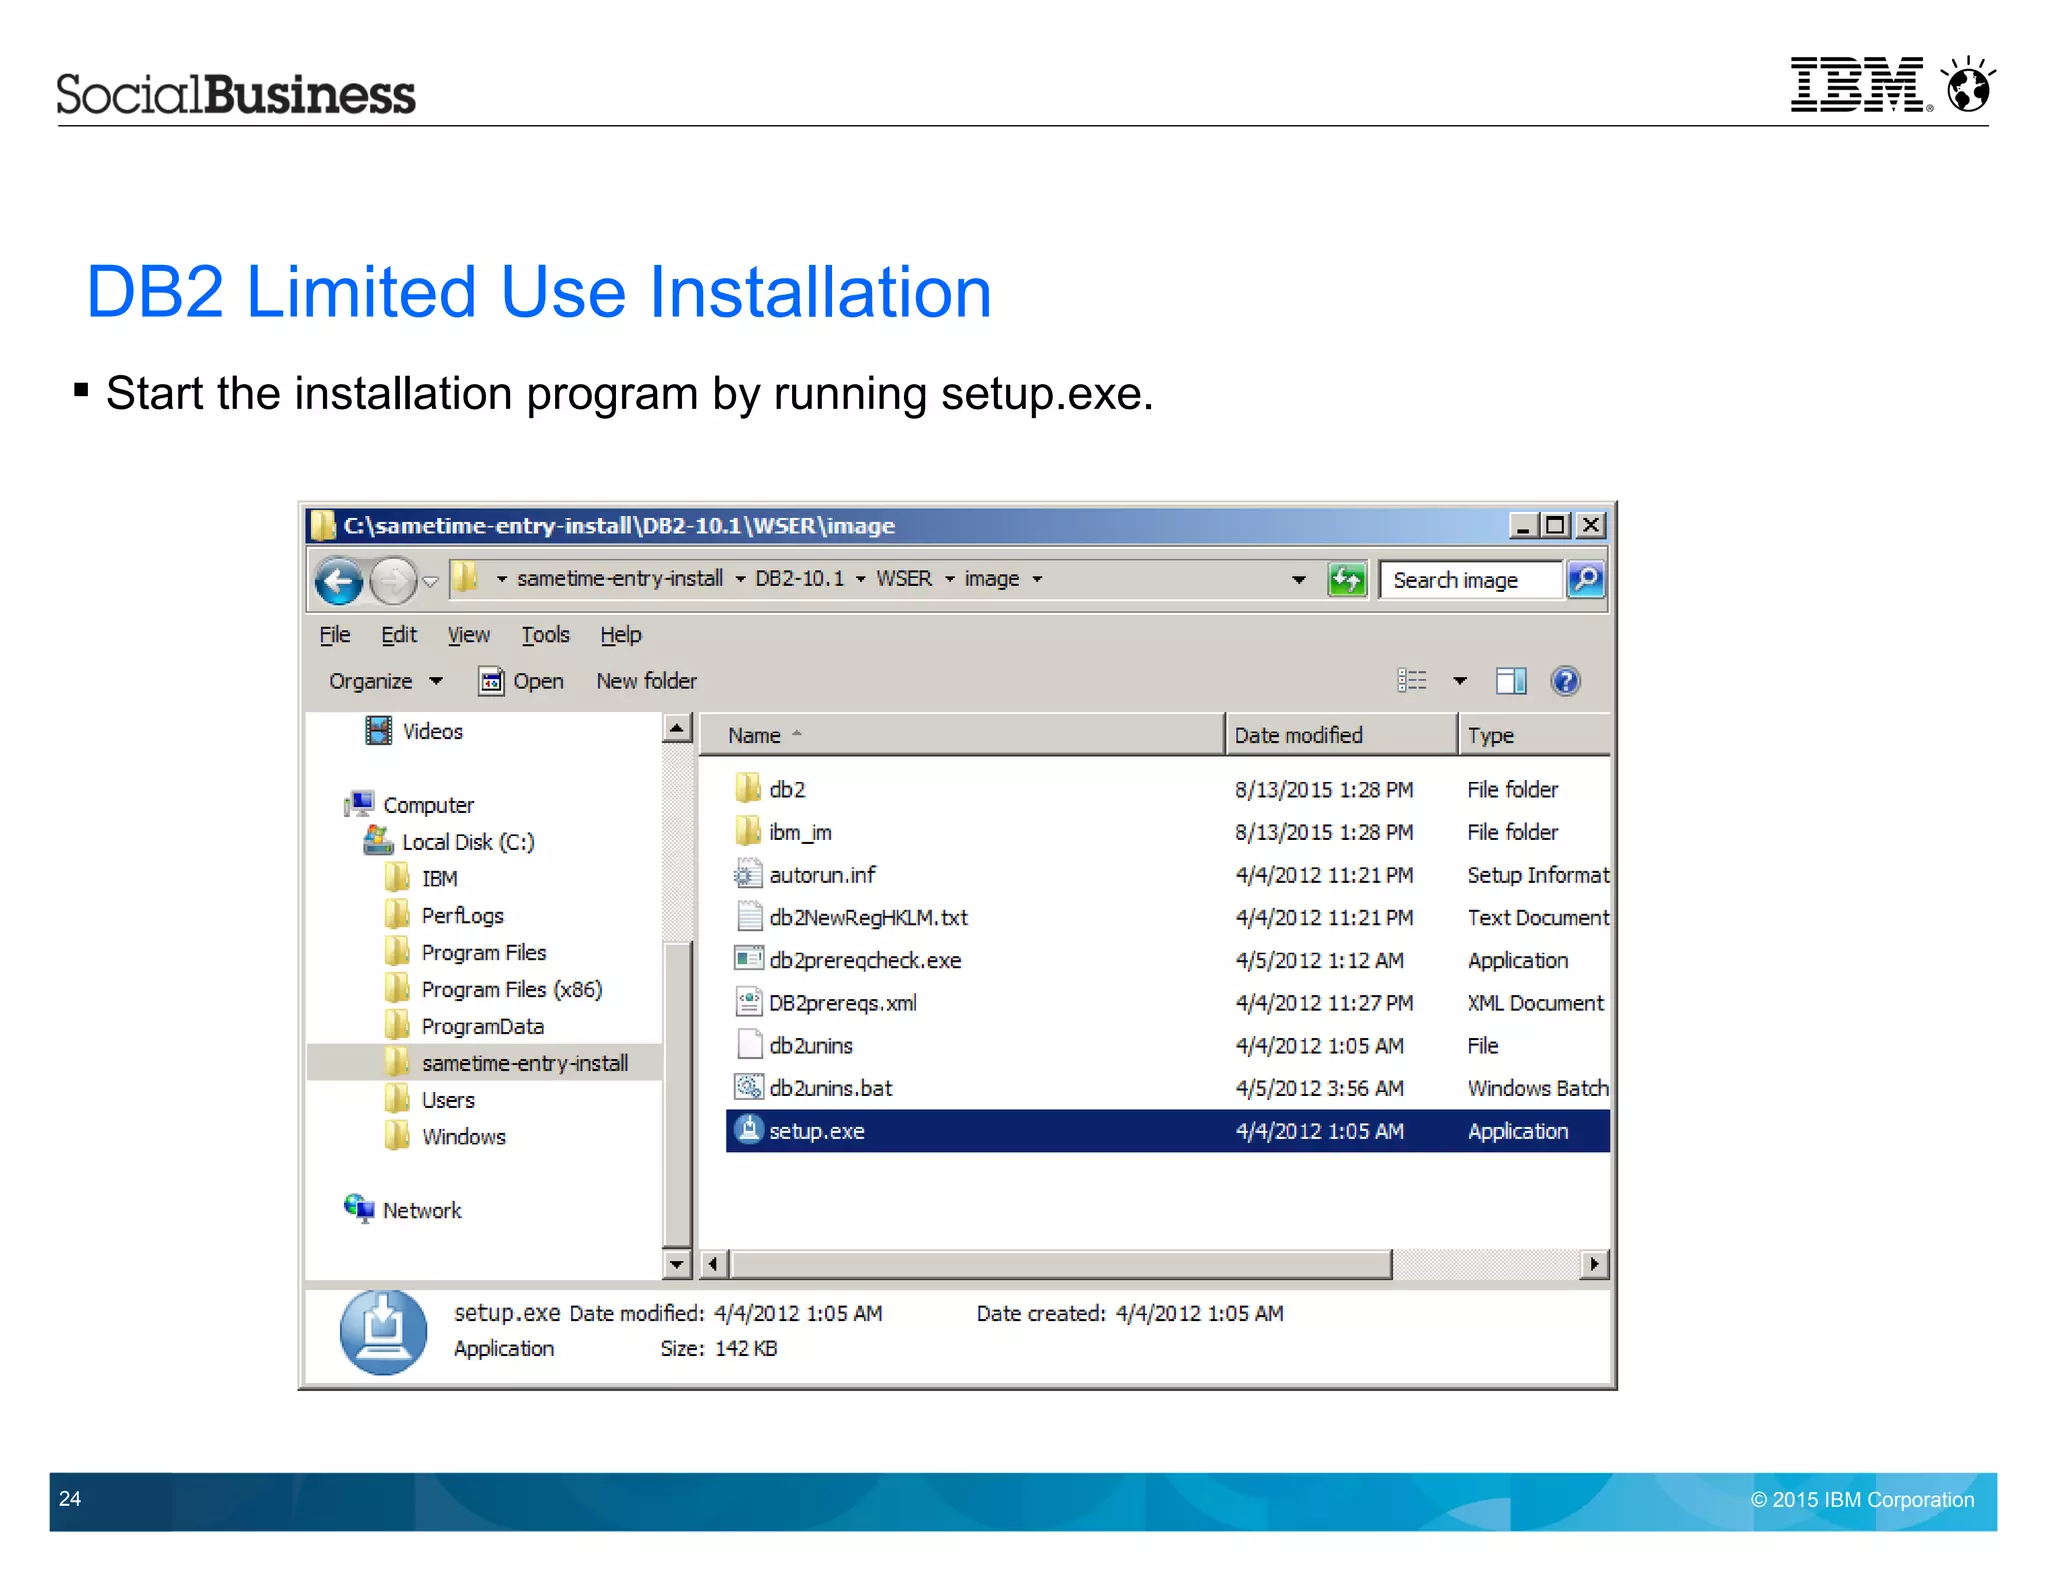This screenshot has height=1582, width=2048.
Task: Open the address bar history dropdown
Action: (1298, 580)
